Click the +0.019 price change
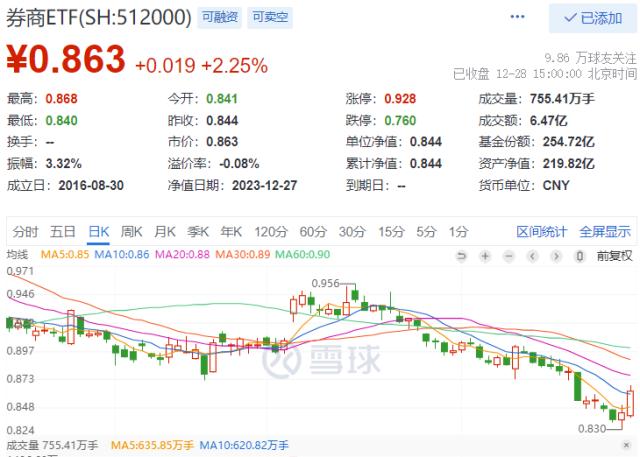Image resolution: width=640 pixels, height=457 pixels. click(165, 66)
